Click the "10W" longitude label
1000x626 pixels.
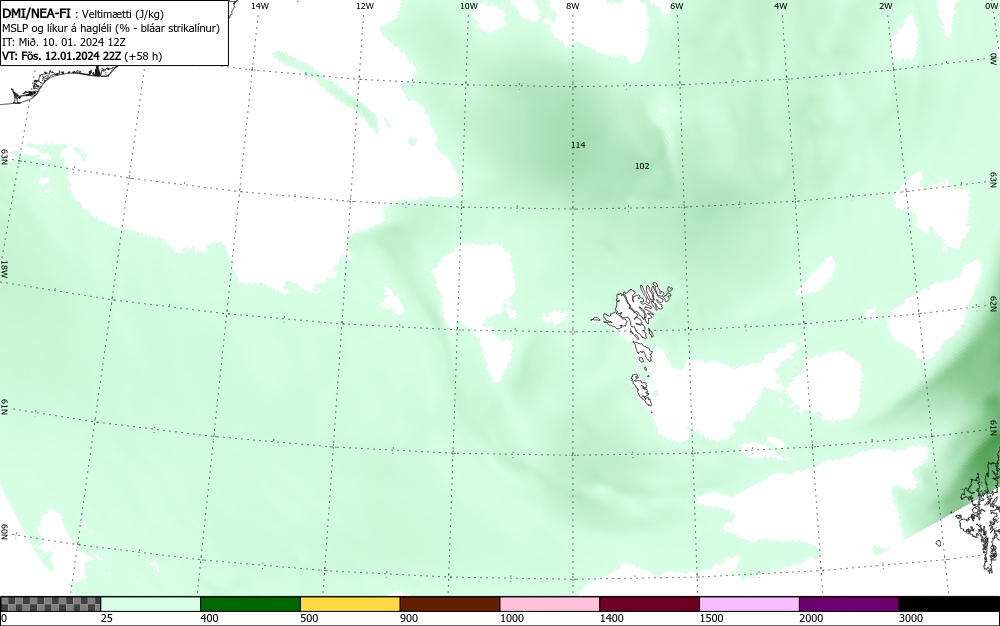469,6
